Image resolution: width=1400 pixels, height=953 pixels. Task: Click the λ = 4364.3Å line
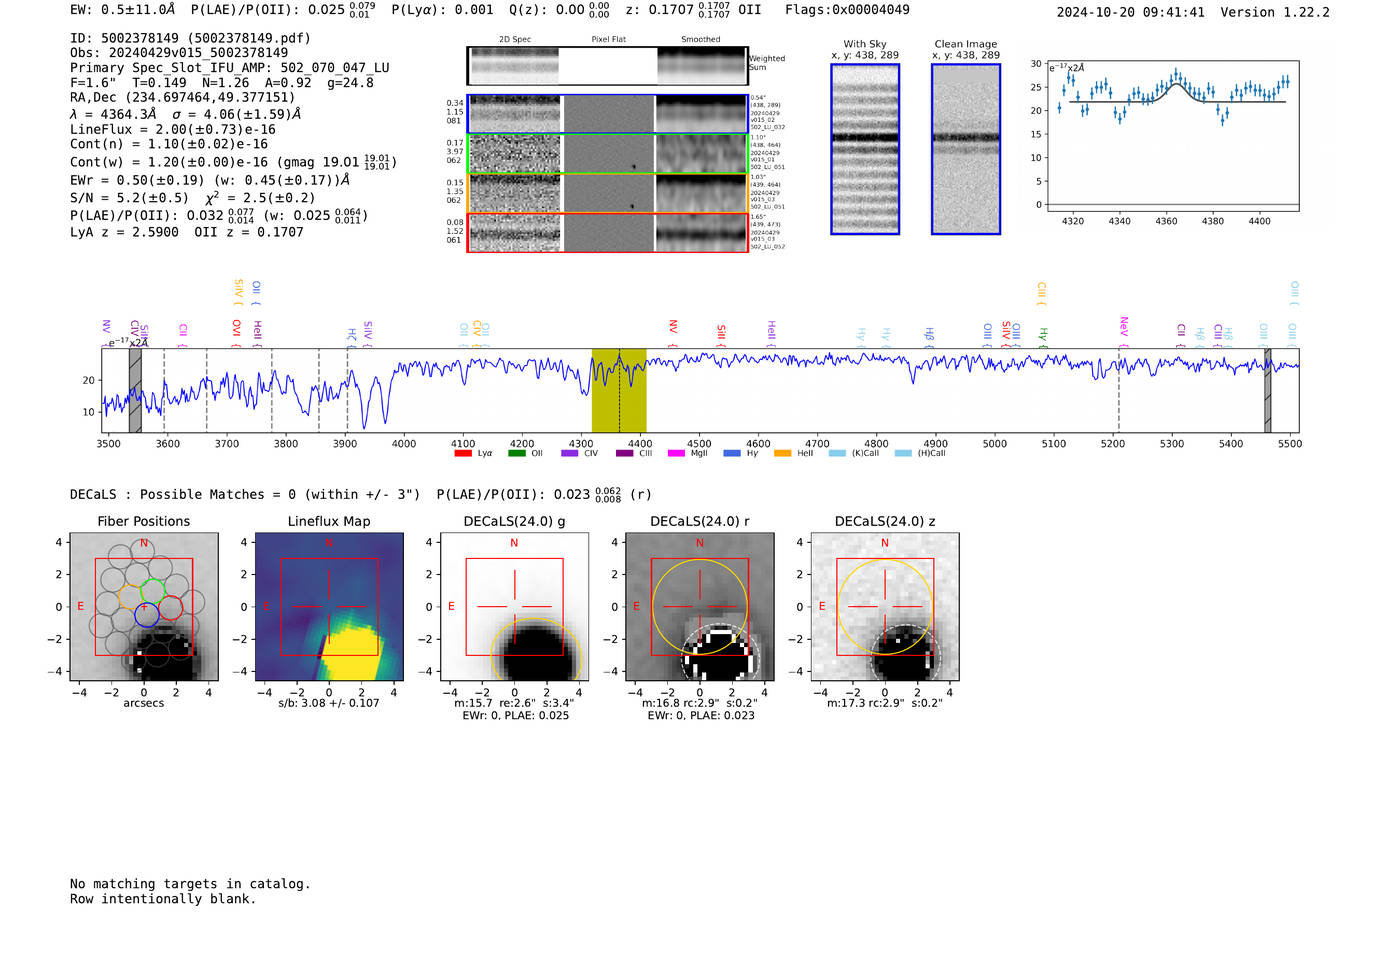coord(185,114)
